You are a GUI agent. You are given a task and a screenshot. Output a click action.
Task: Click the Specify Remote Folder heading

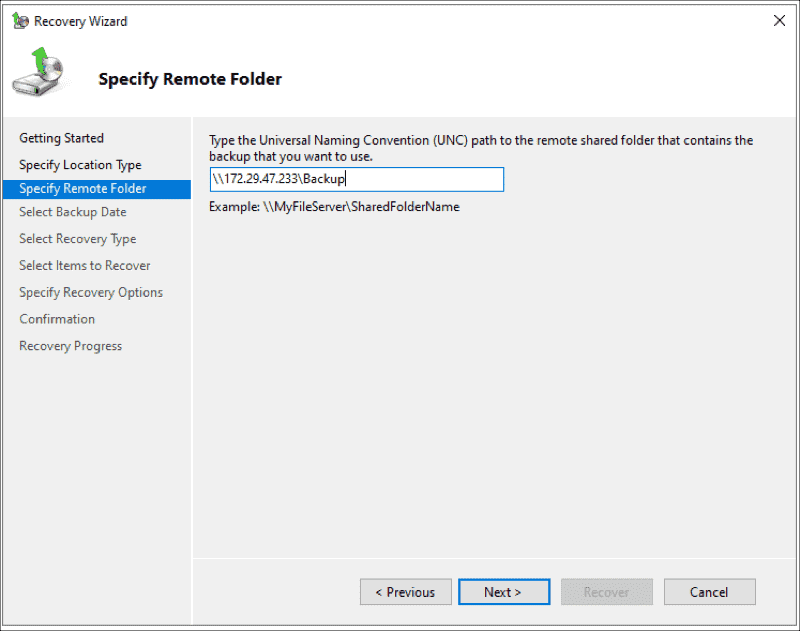[190, 79]
